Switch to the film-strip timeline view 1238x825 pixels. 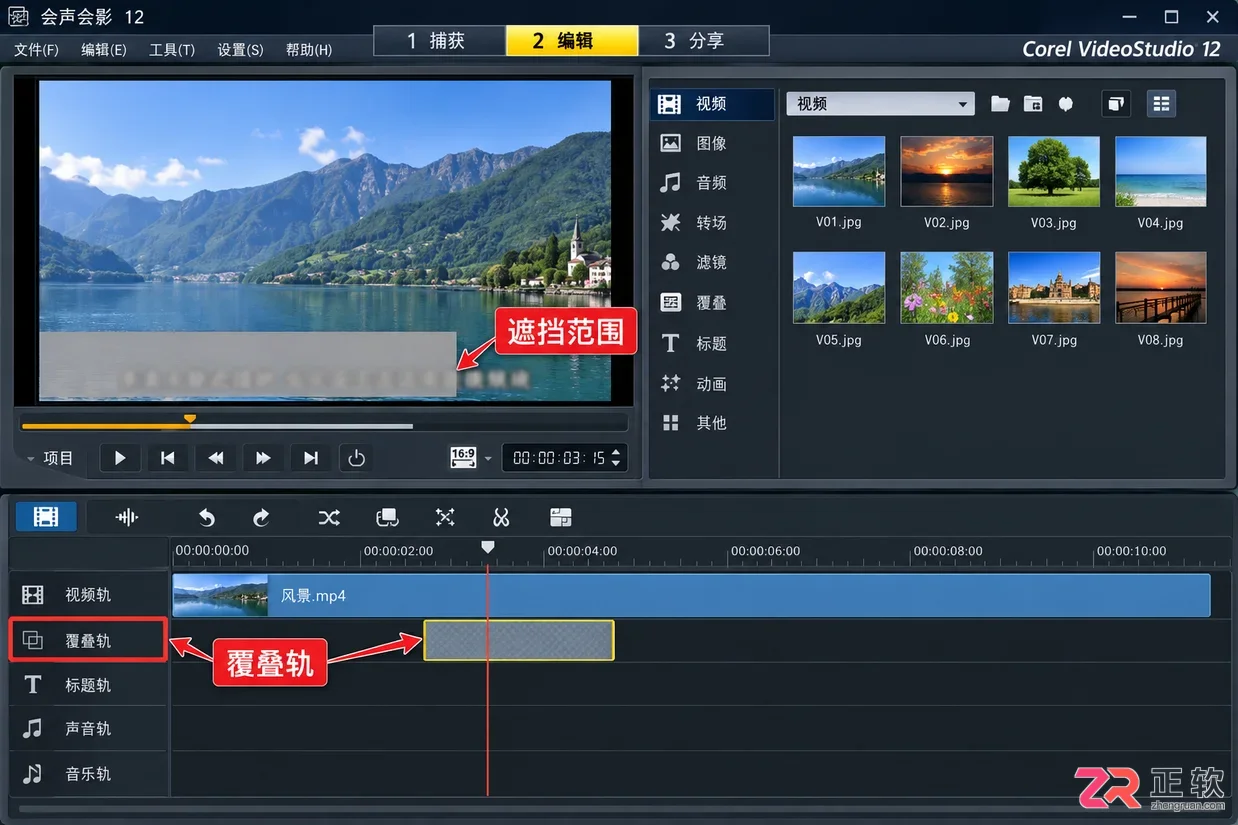46,516
